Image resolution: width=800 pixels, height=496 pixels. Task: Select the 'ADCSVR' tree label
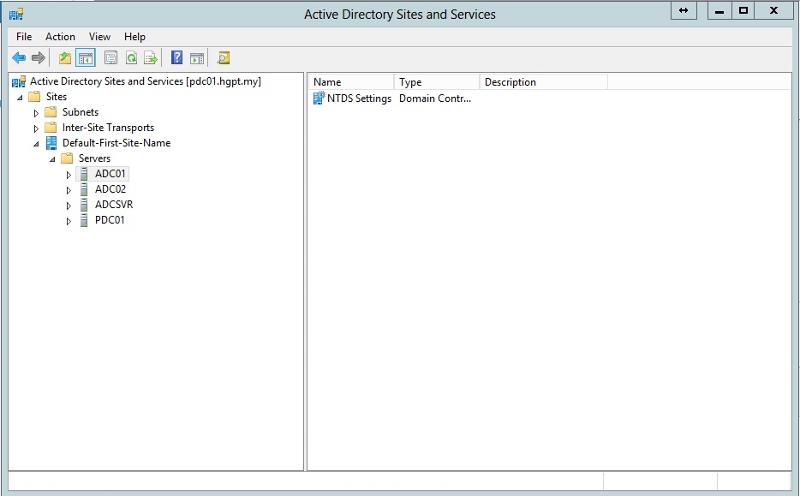114,205
